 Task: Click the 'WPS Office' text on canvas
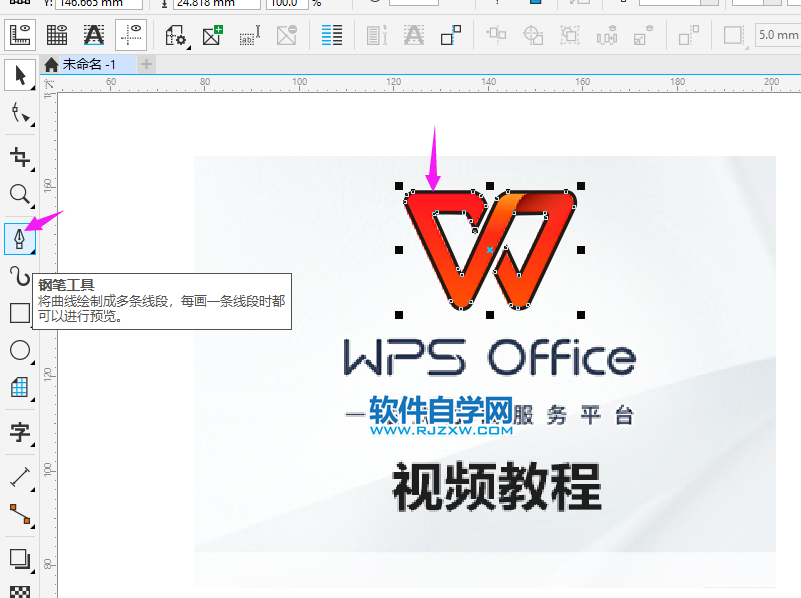490,357
